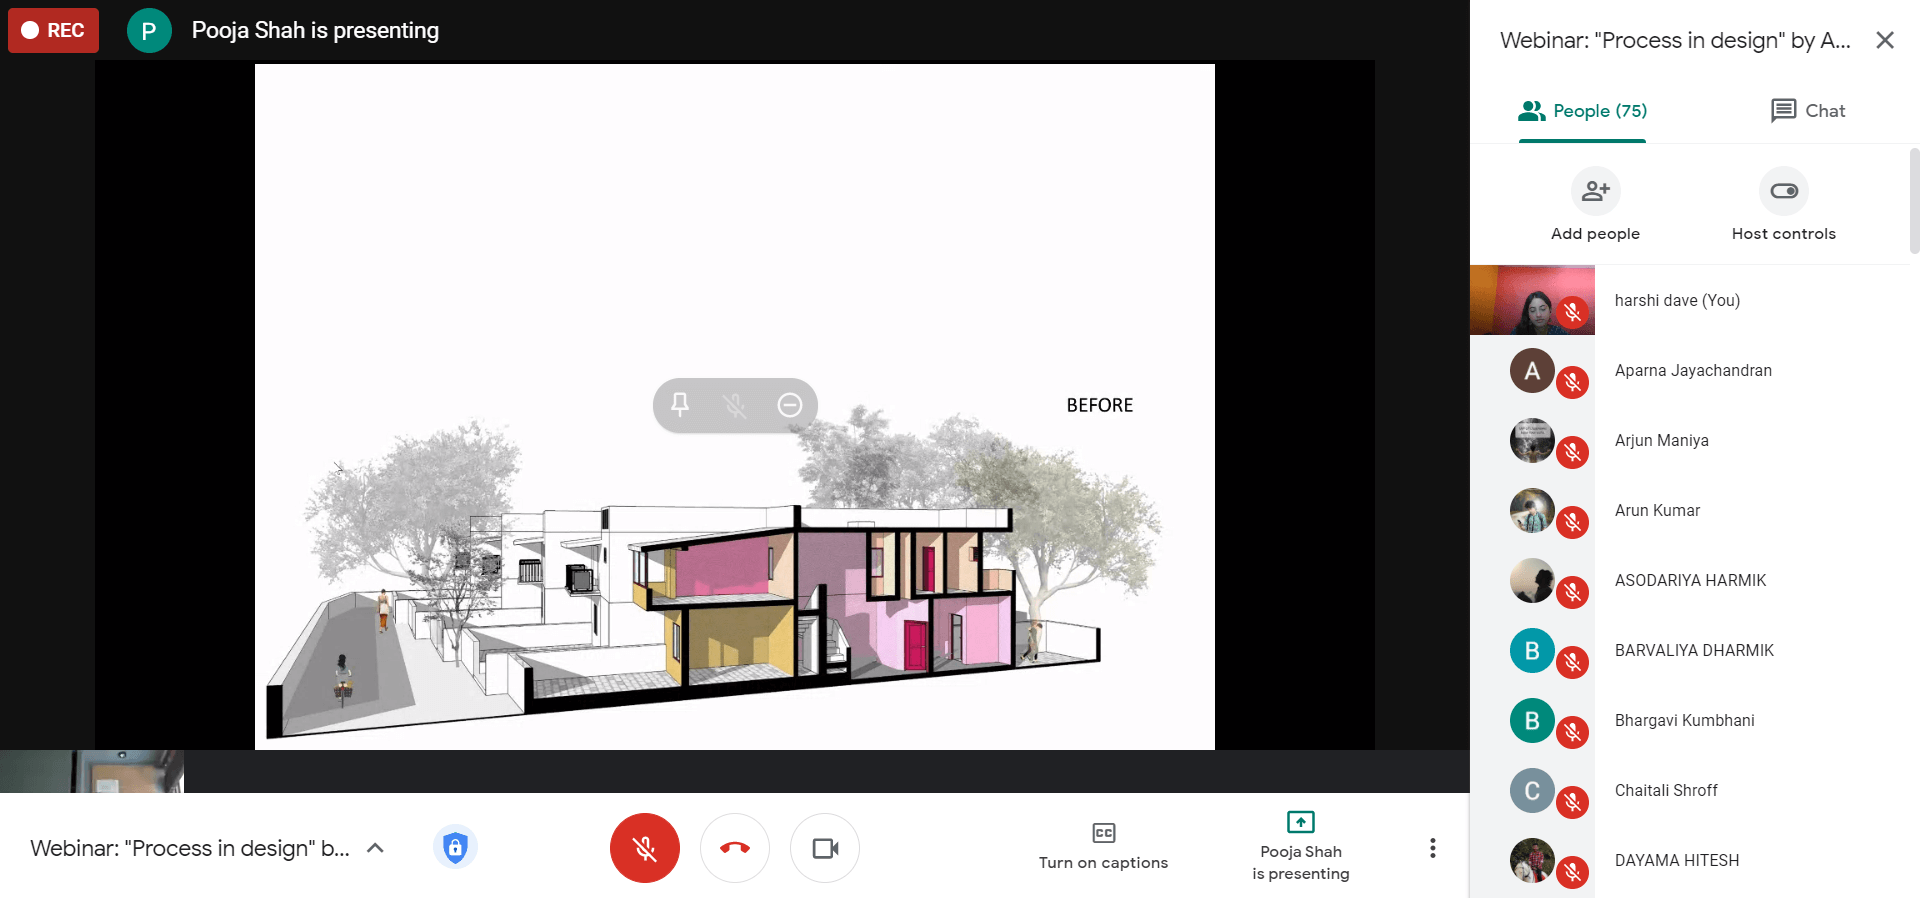Pin the presentation using the pin icon
Image resolution: width=1920 pixels, height=898 pixels.
coord(680,405)
